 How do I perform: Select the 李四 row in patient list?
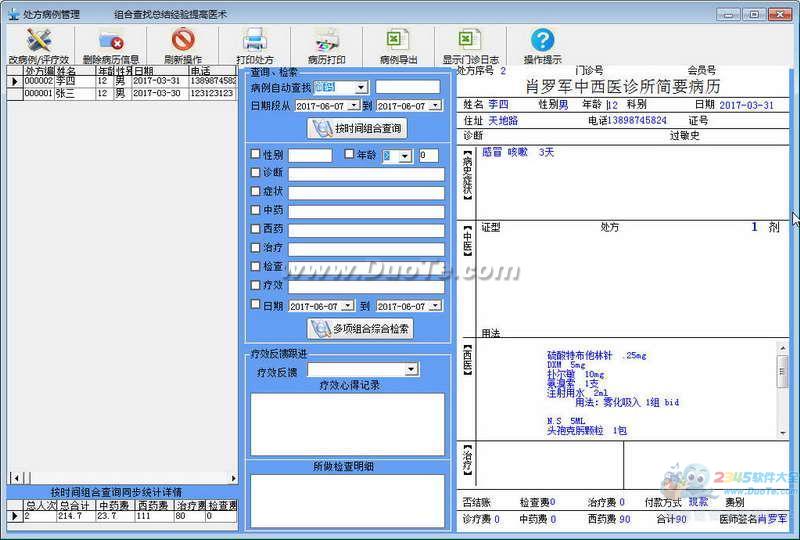click(x=122, y=81)
